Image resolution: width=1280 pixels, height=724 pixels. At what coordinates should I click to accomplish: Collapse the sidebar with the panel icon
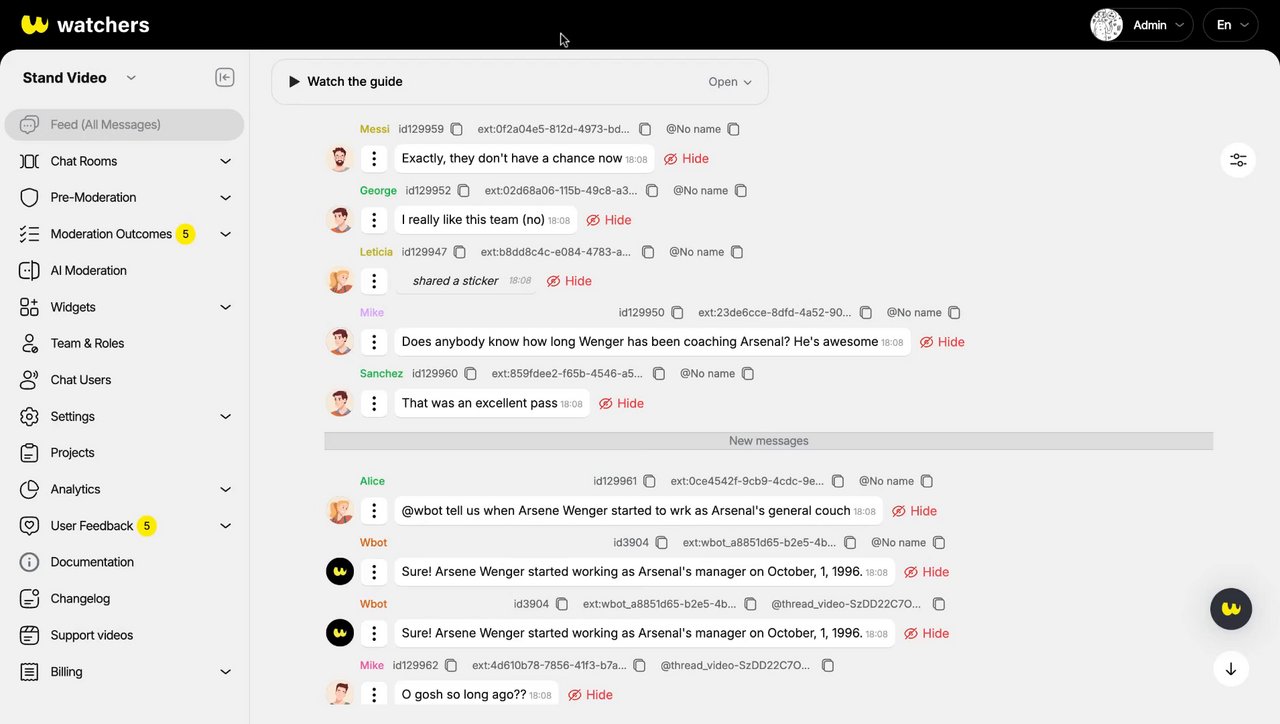tap(225, 78)
